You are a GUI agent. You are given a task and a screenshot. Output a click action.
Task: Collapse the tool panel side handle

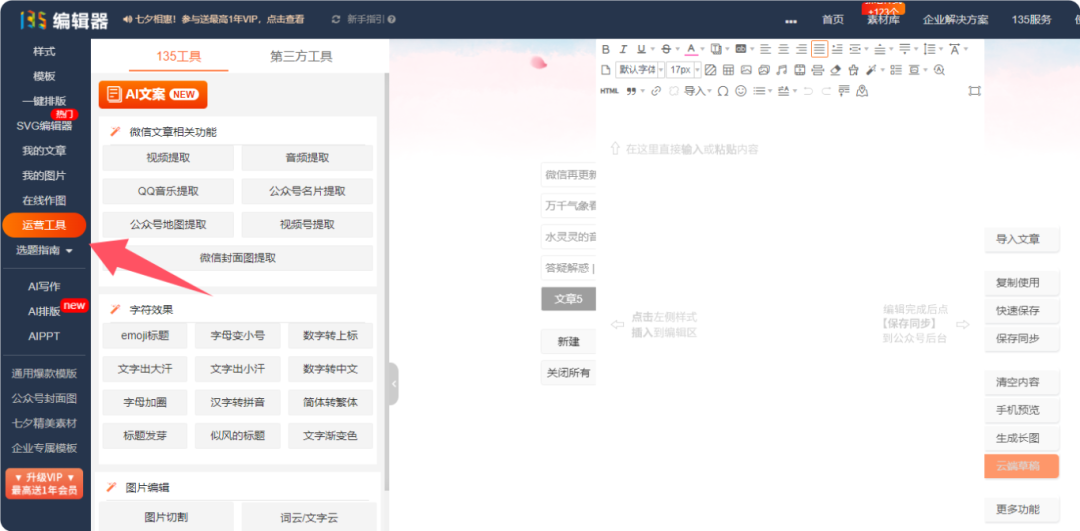pos(393,384)
